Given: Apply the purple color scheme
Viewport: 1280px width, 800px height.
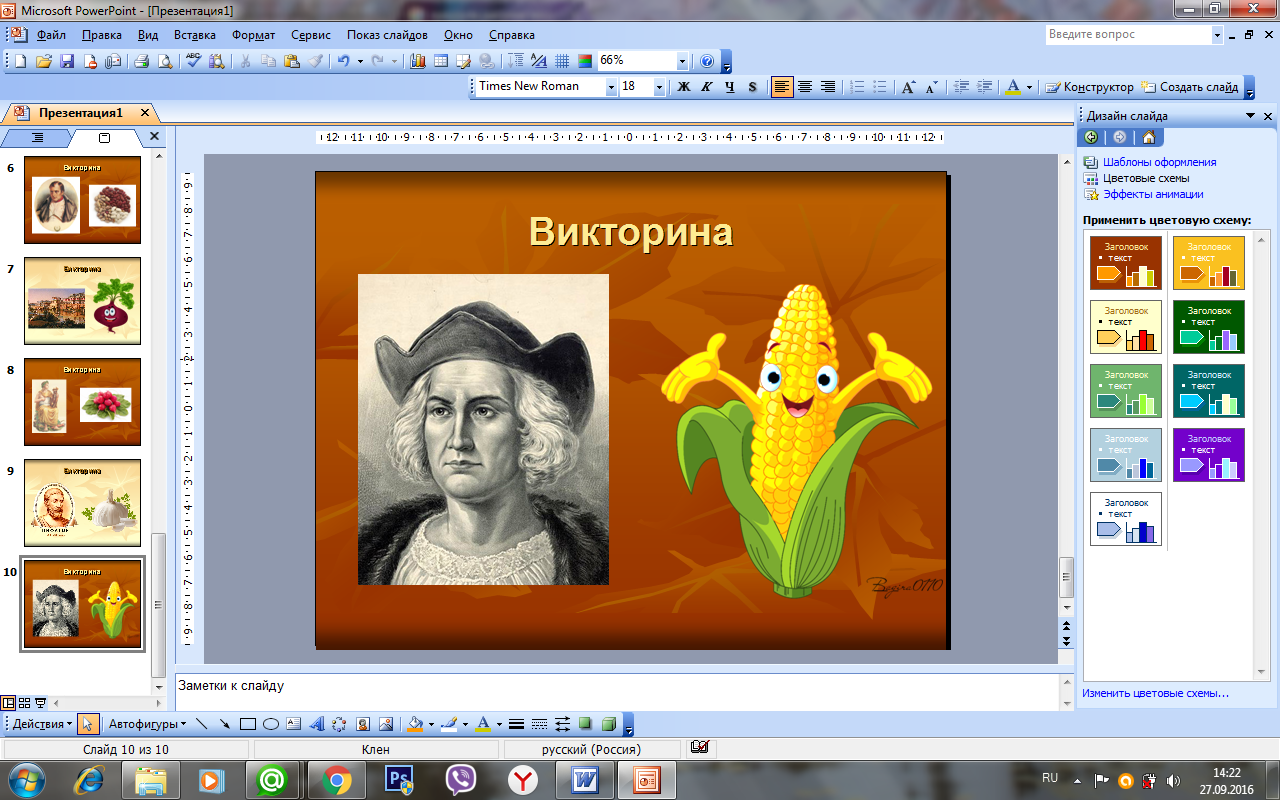Looking at the screenshot, I should pyautogui.click(x=1209, y=454).
